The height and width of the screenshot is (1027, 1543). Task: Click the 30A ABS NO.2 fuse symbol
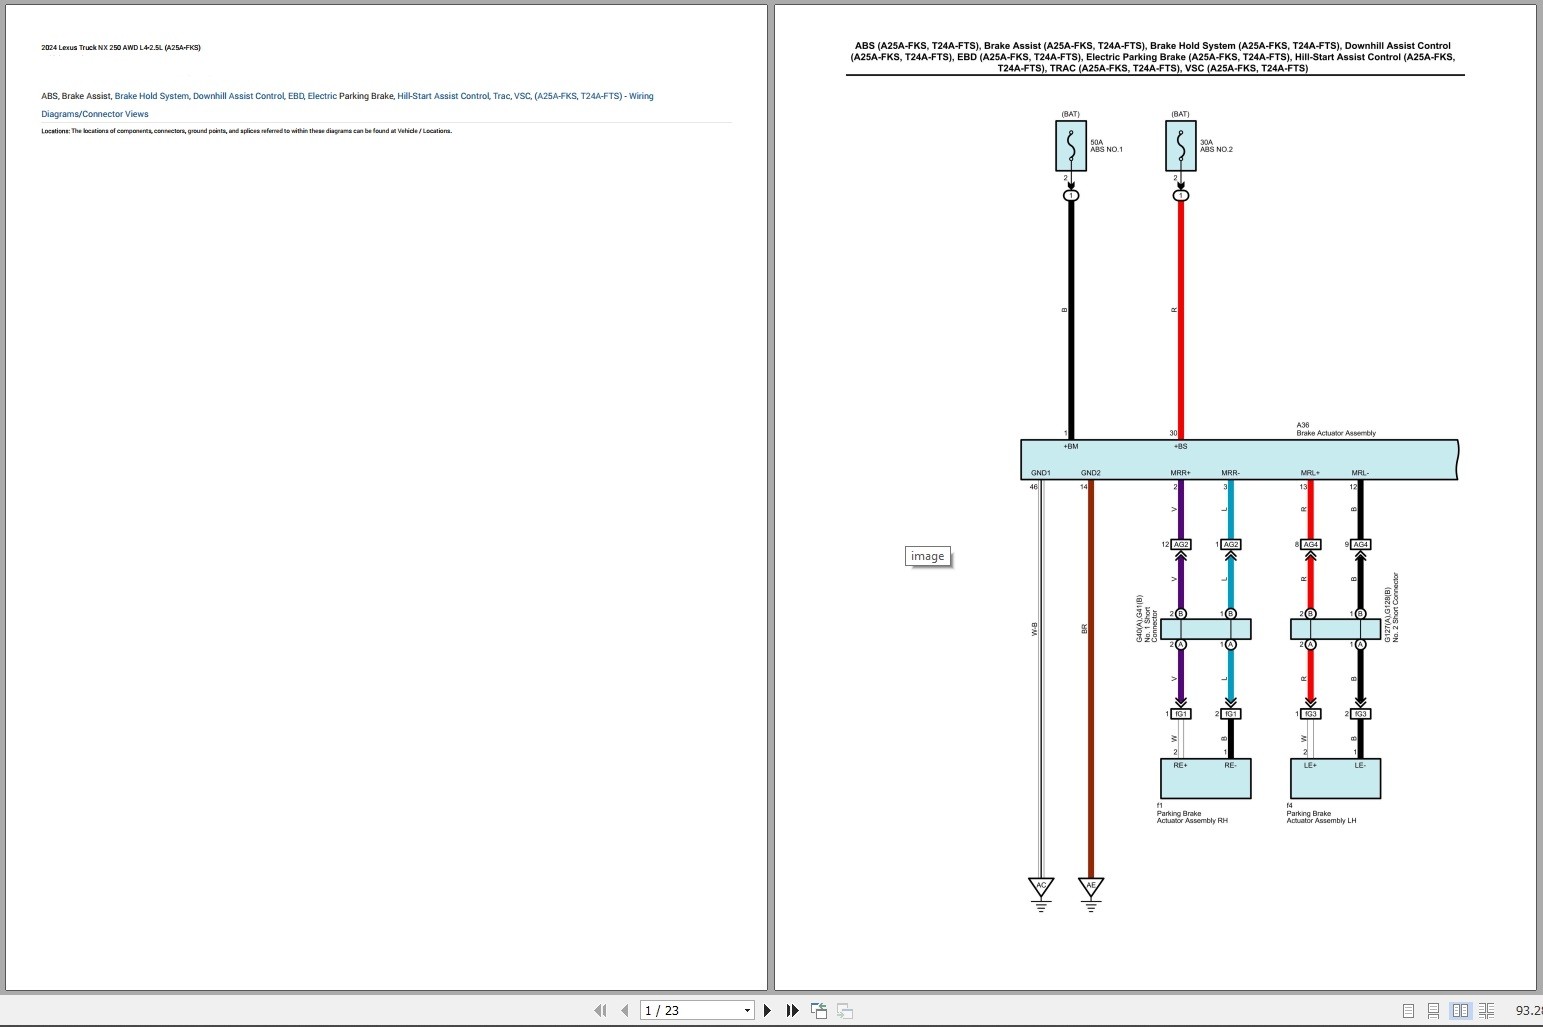(1181, 147)
